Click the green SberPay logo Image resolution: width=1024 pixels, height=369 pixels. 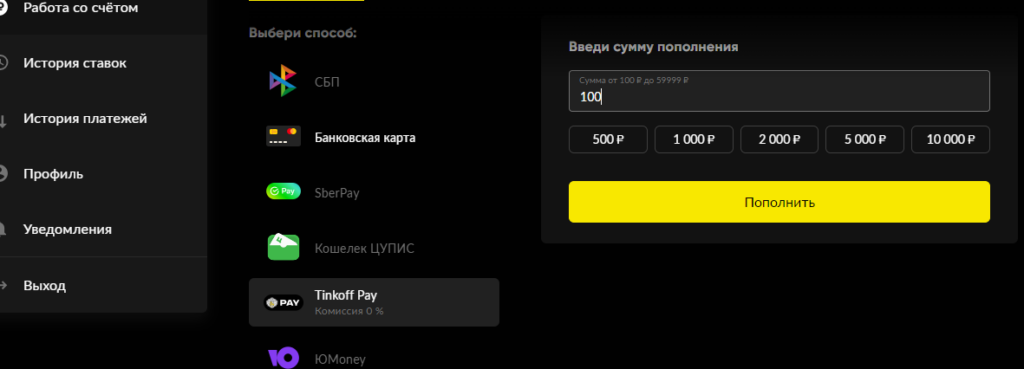[x=283, y=192]
